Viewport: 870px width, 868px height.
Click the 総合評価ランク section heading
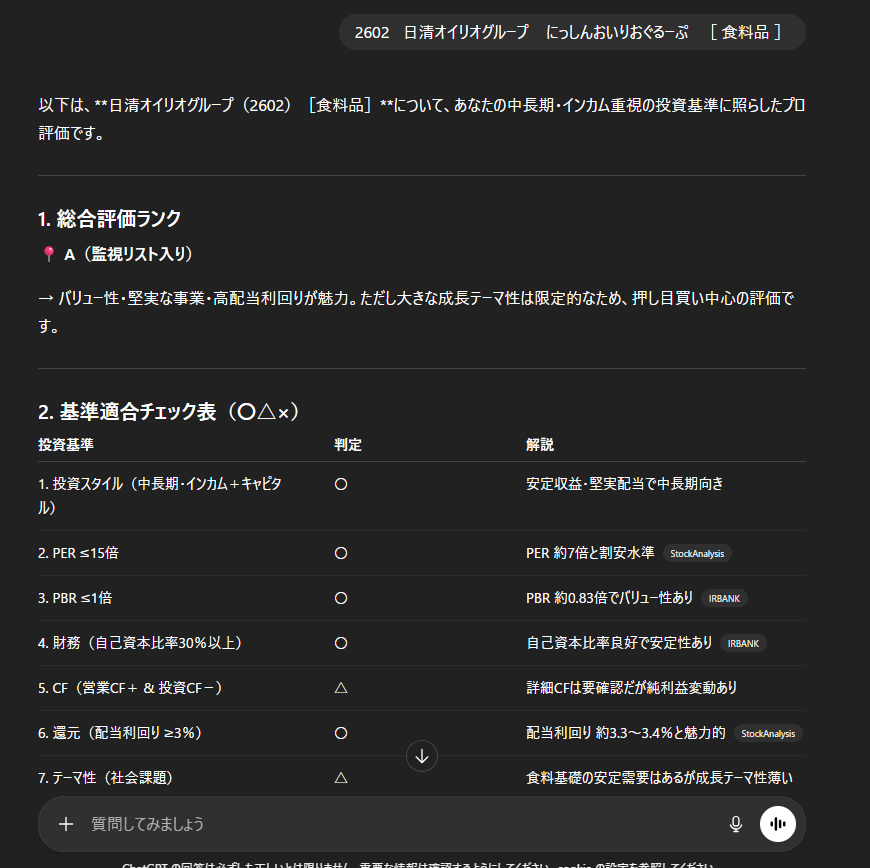pyautogui.click(x=109, y=219)
